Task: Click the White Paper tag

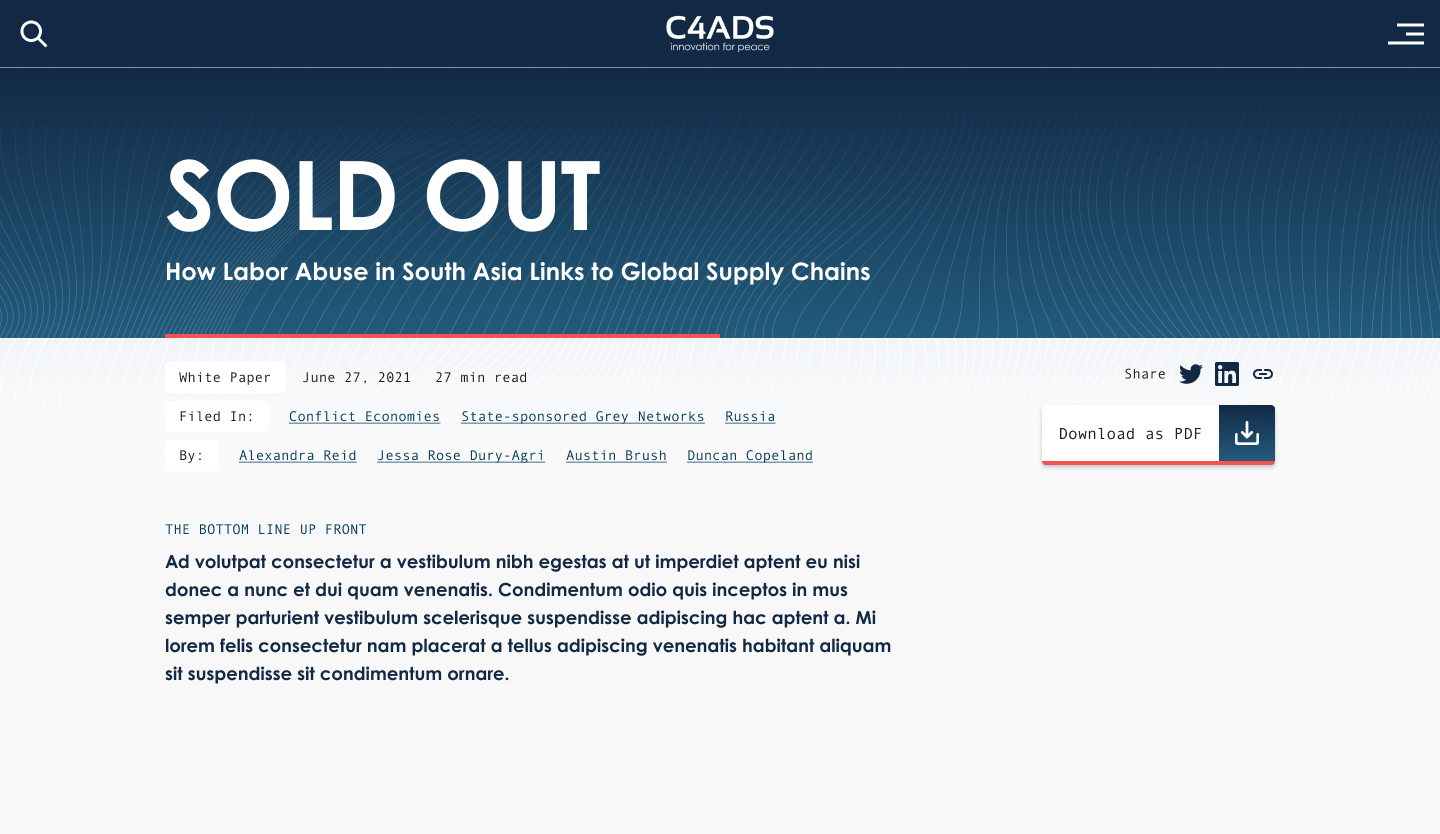Action: pos(225,377)
